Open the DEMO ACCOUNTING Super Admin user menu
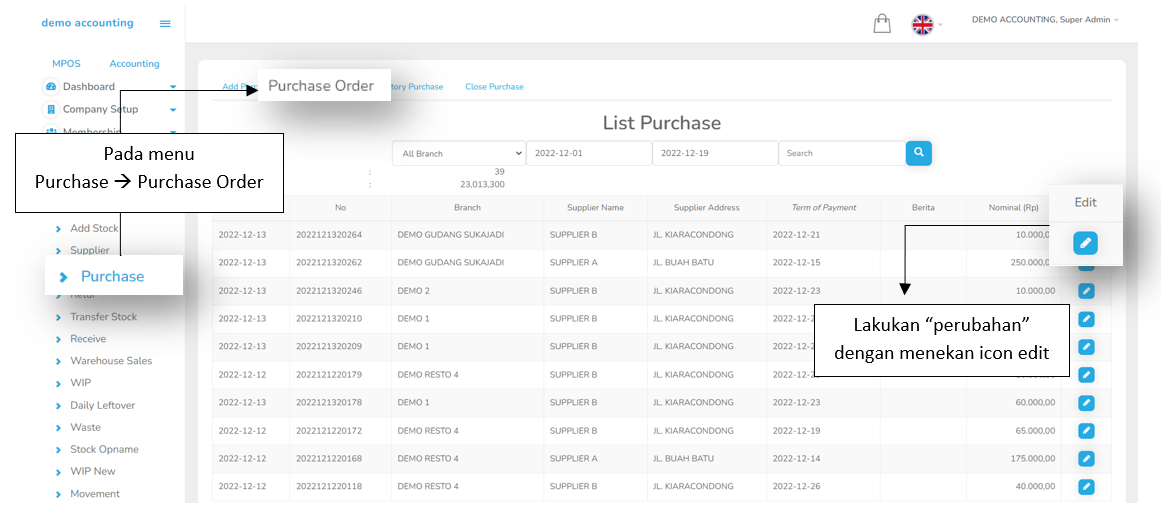 click(1044, 20)
